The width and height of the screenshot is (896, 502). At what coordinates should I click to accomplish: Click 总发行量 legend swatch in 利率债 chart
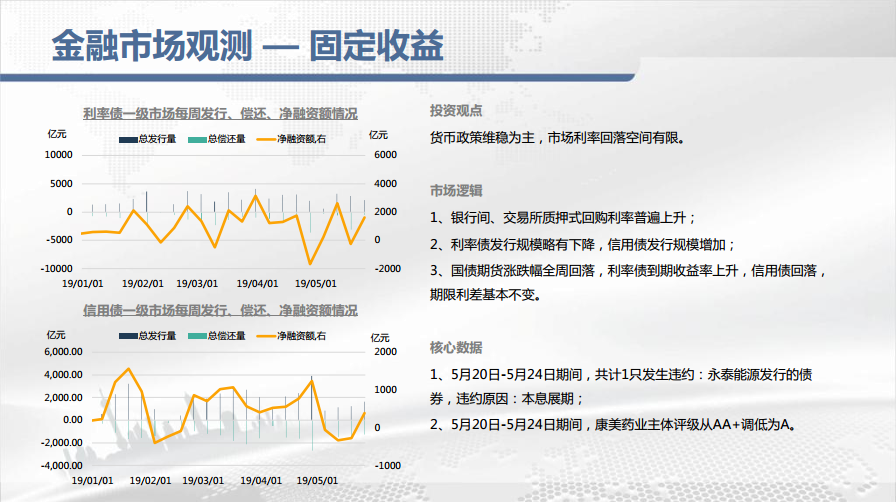coord(128,139)
